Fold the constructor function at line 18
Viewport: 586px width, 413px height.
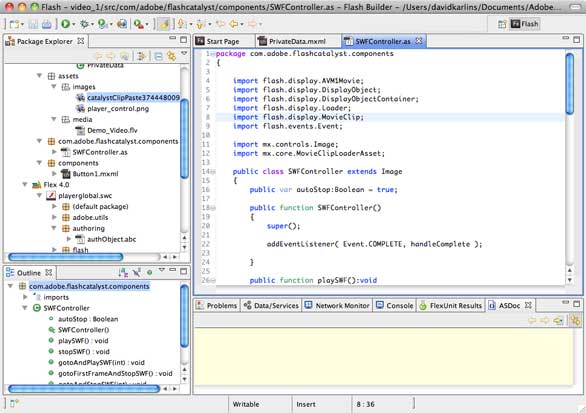coord(213,208)
